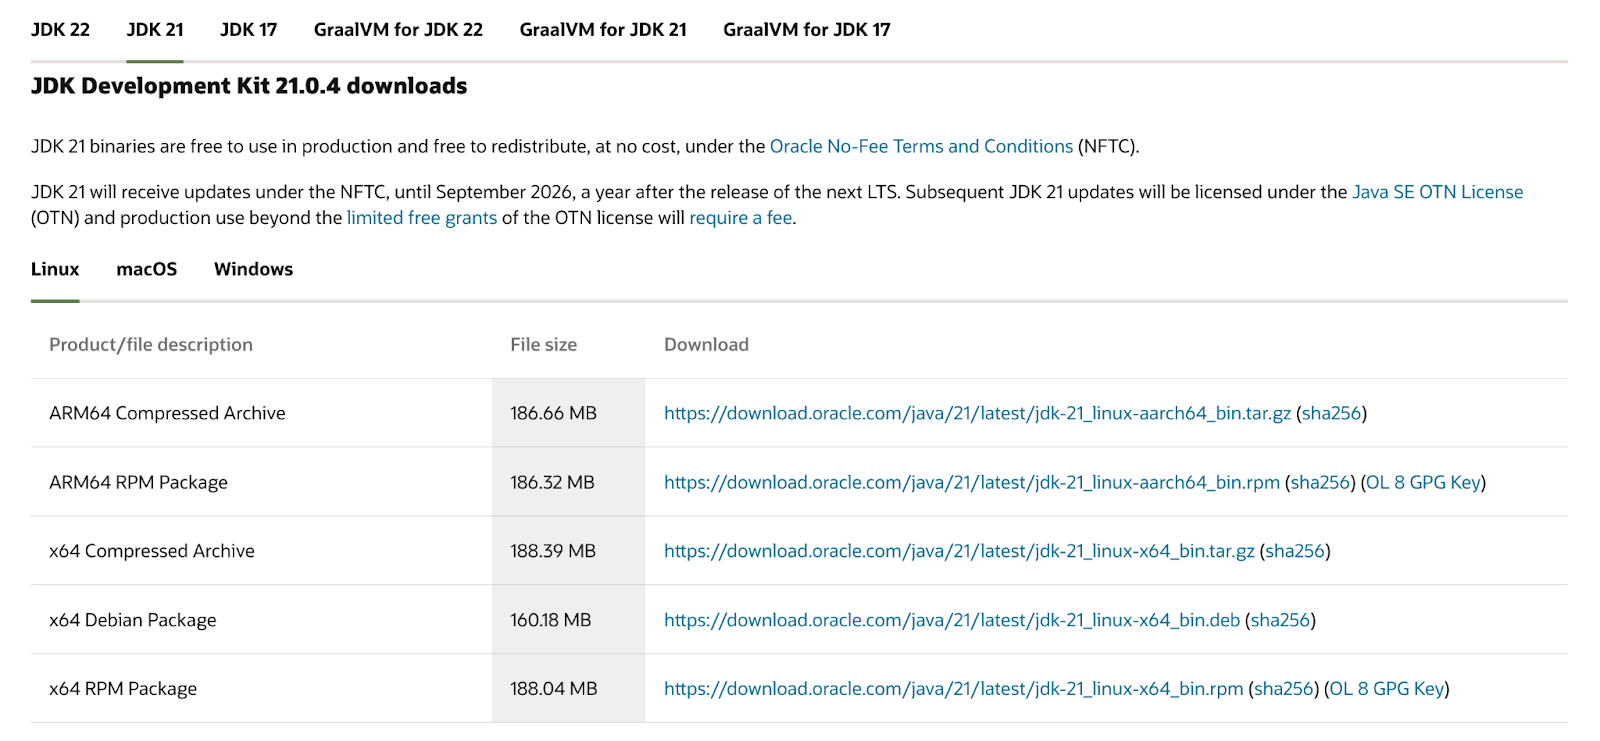The image size is (1600, 741).
Task: Switch to the JDK 22 tab
Action: point(60,30)
